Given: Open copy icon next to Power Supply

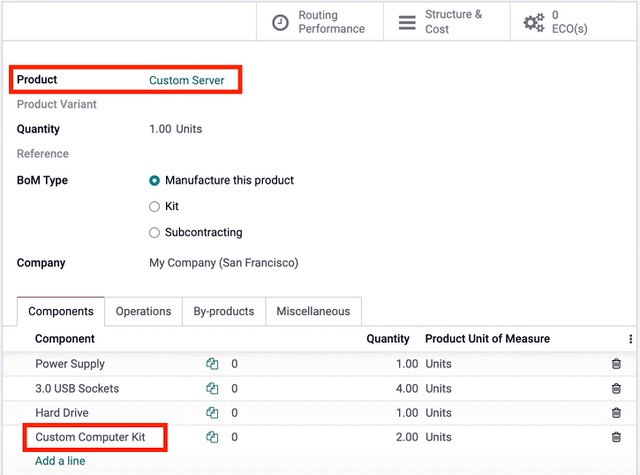Looking at the screenshot, I should (212, 364).
